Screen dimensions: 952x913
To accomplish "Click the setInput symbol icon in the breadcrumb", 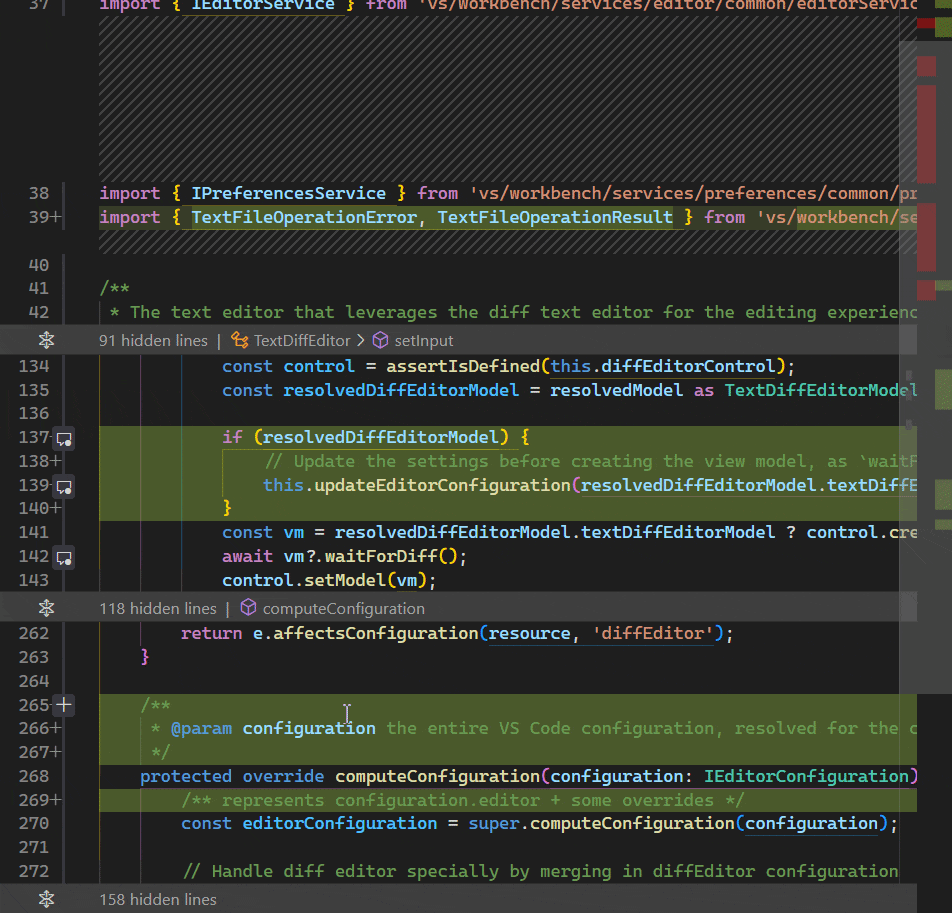I will 380,340.
